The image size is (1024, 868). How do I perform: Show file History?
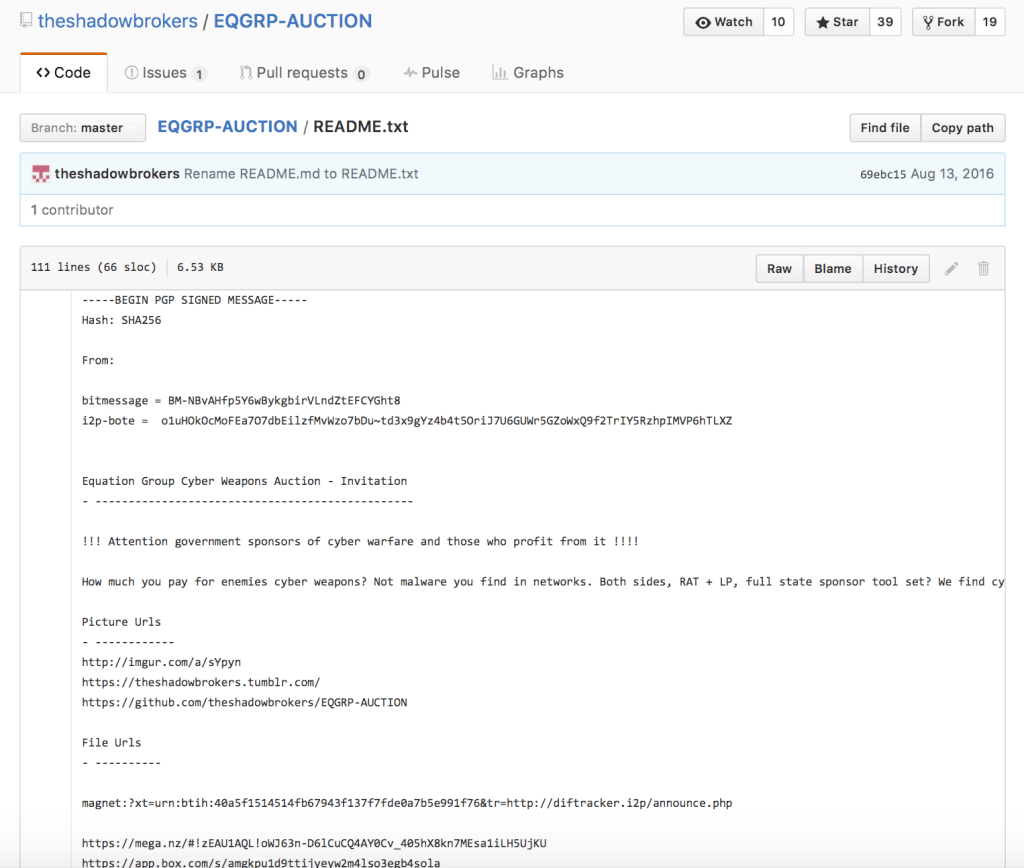895,268
